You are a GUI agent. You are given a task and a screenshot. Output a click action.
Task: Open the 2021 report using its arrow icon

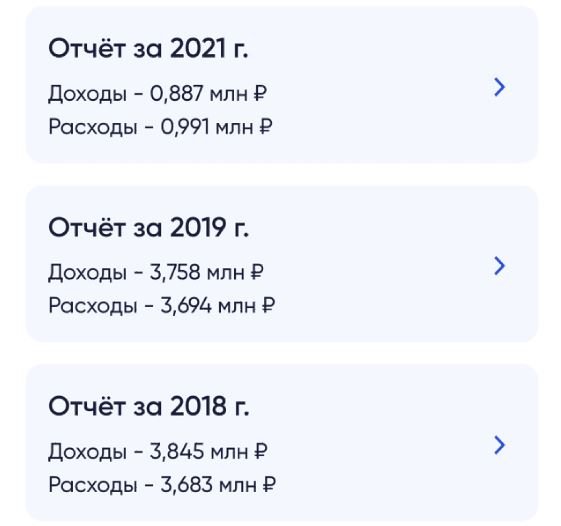[499, 87]
